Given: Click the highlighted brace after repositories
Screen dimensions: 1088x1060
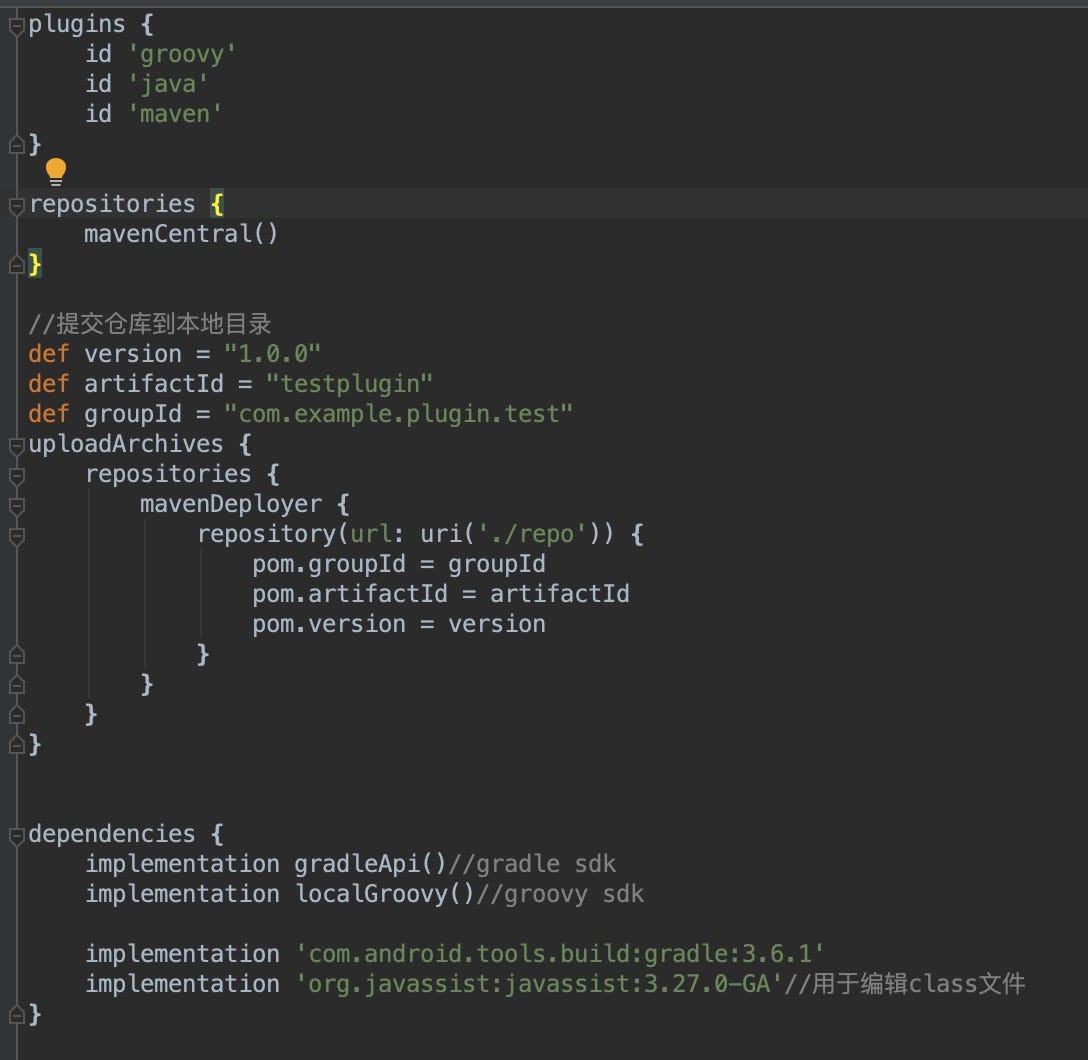Looking at the screenshot, I should click(219, 203).
